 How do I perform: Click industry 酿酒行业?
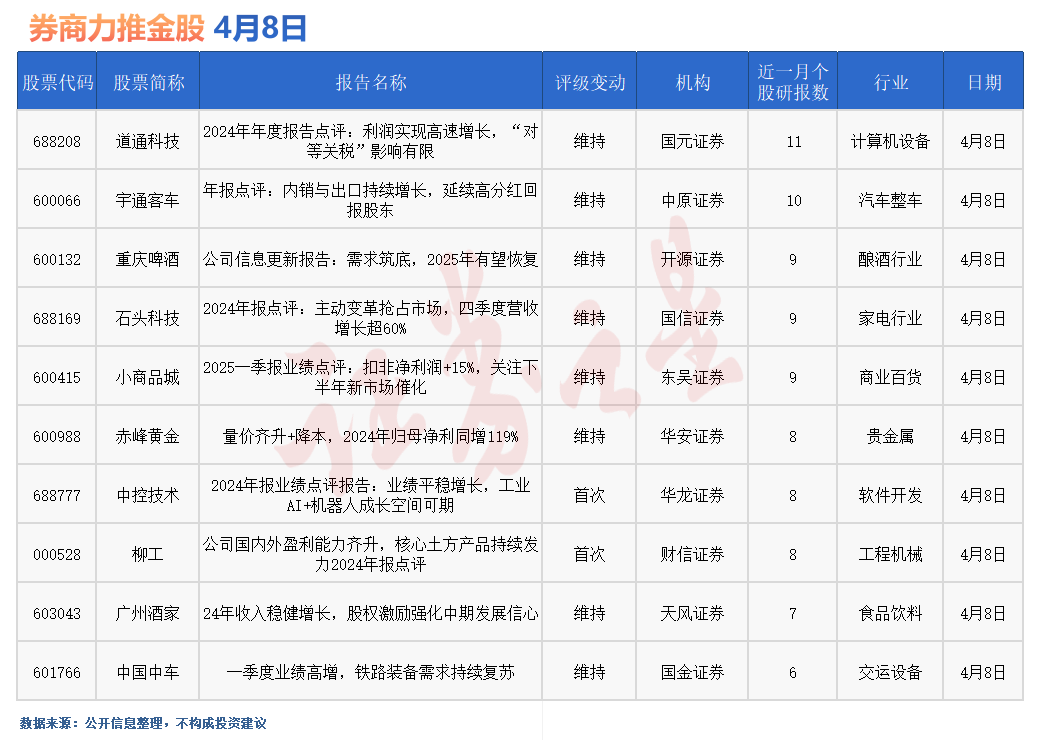point(890,260)
